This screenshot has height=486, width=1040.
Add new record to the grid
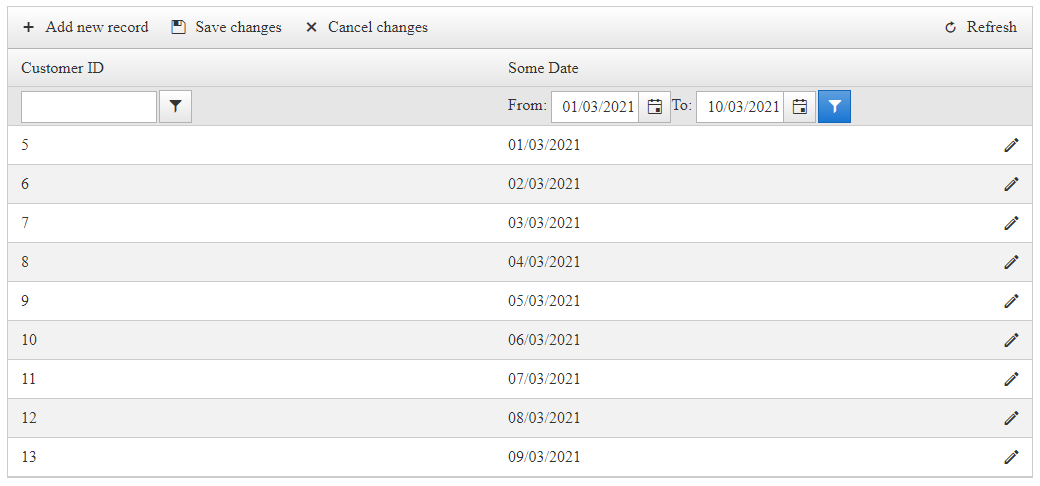click(86, 27)
